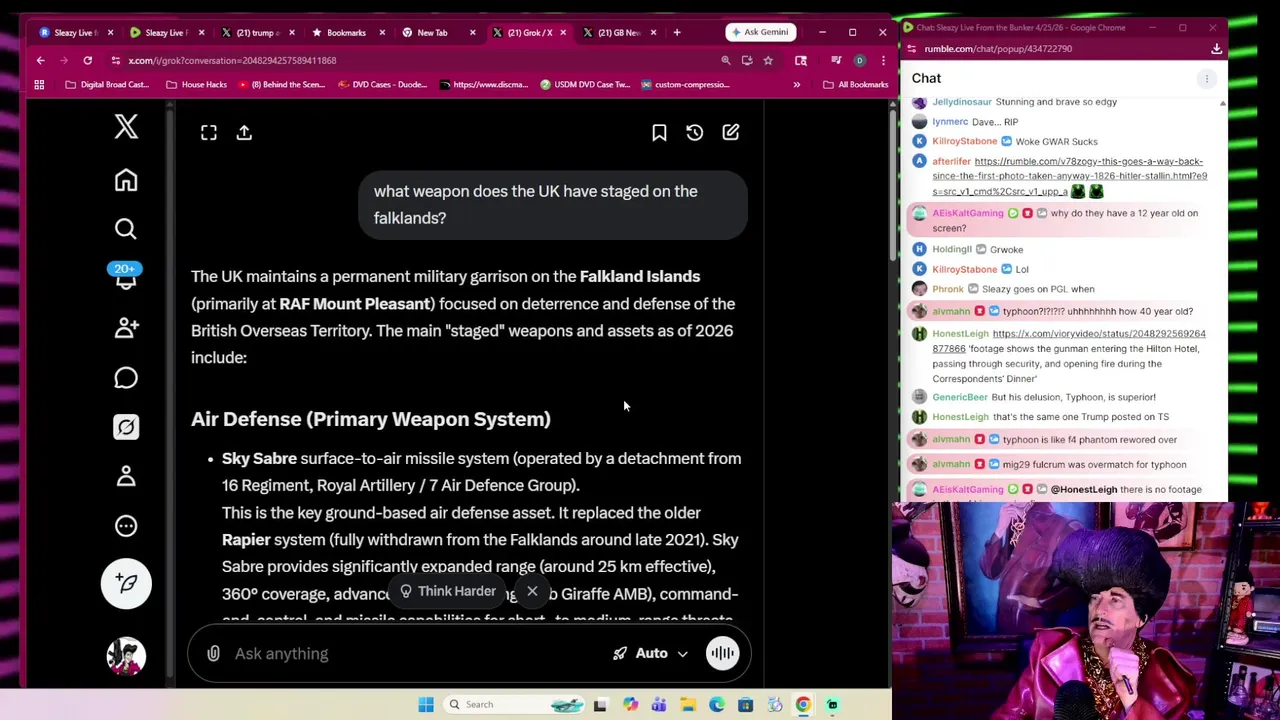Open the Follow people icon in sidebar
Screen dimensions: 1280x720
(126, 328)
